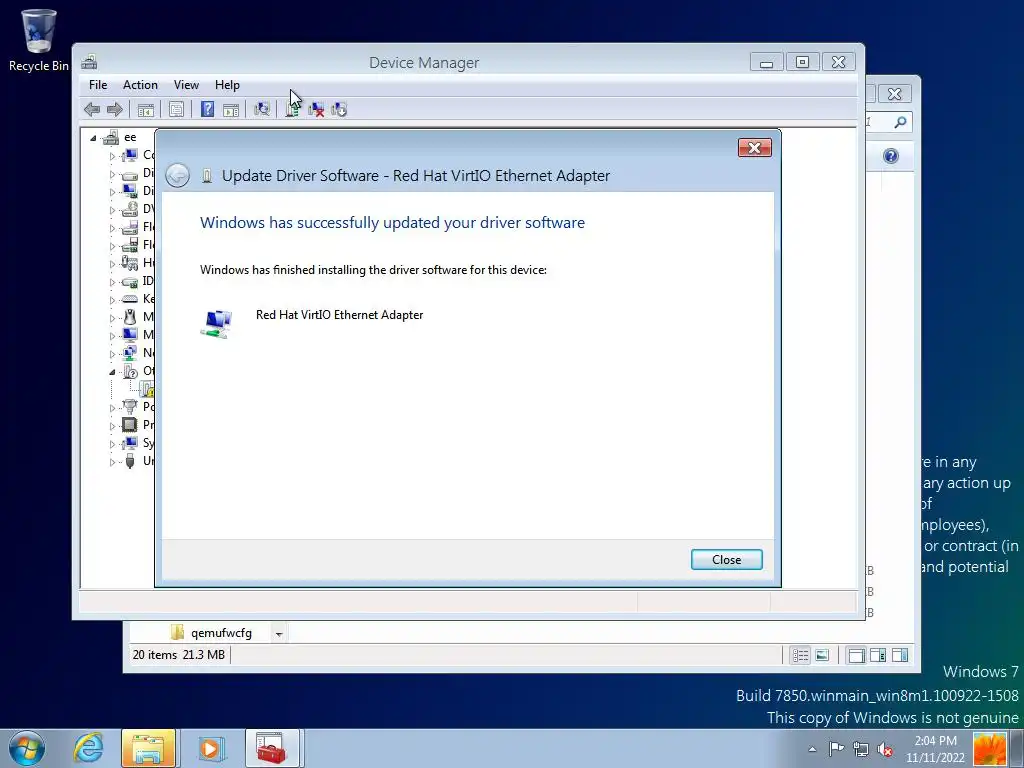The height and width of the screenshot is (768, 1024).
Task: Expand the node with the DVD drive icon
Action: click(x=112, y=210)
